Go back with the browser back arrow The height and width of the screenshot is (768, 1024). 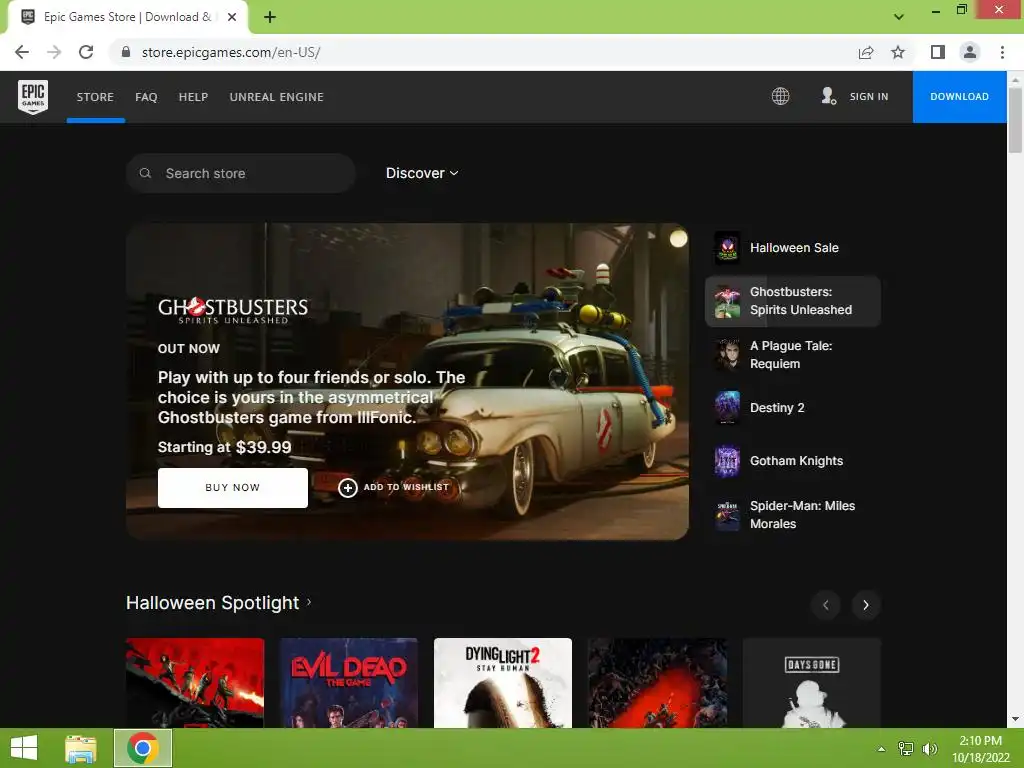[x=22, y=52]
